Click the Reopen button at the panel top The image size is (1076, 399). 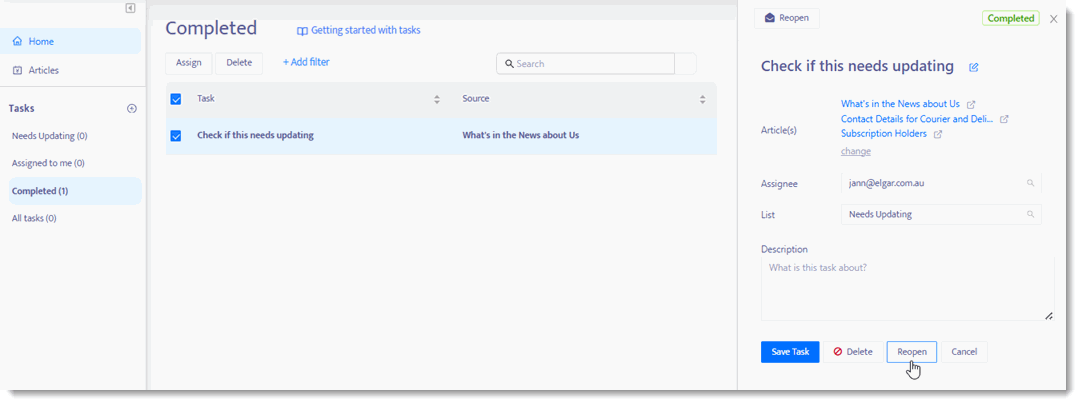point(787,19)
